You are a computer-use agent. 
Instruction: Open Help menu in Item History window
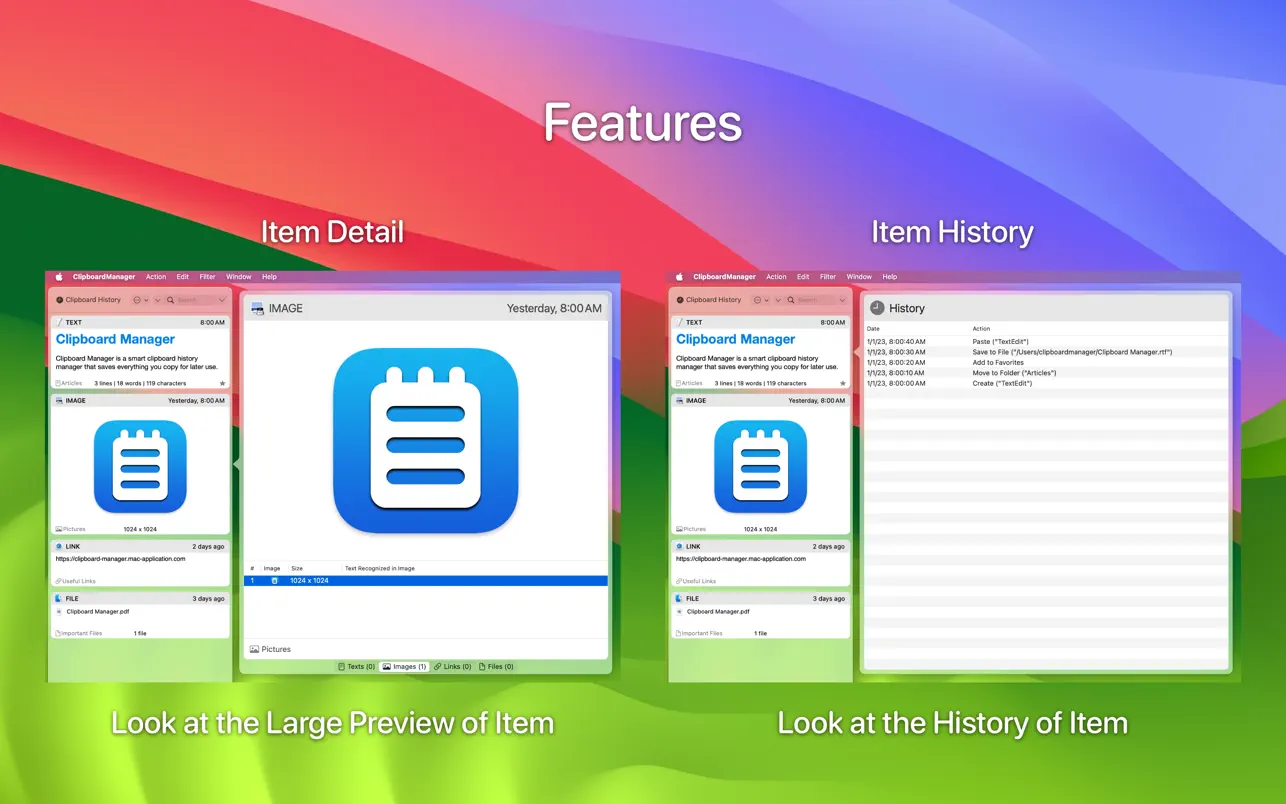[x=889, y=277]
